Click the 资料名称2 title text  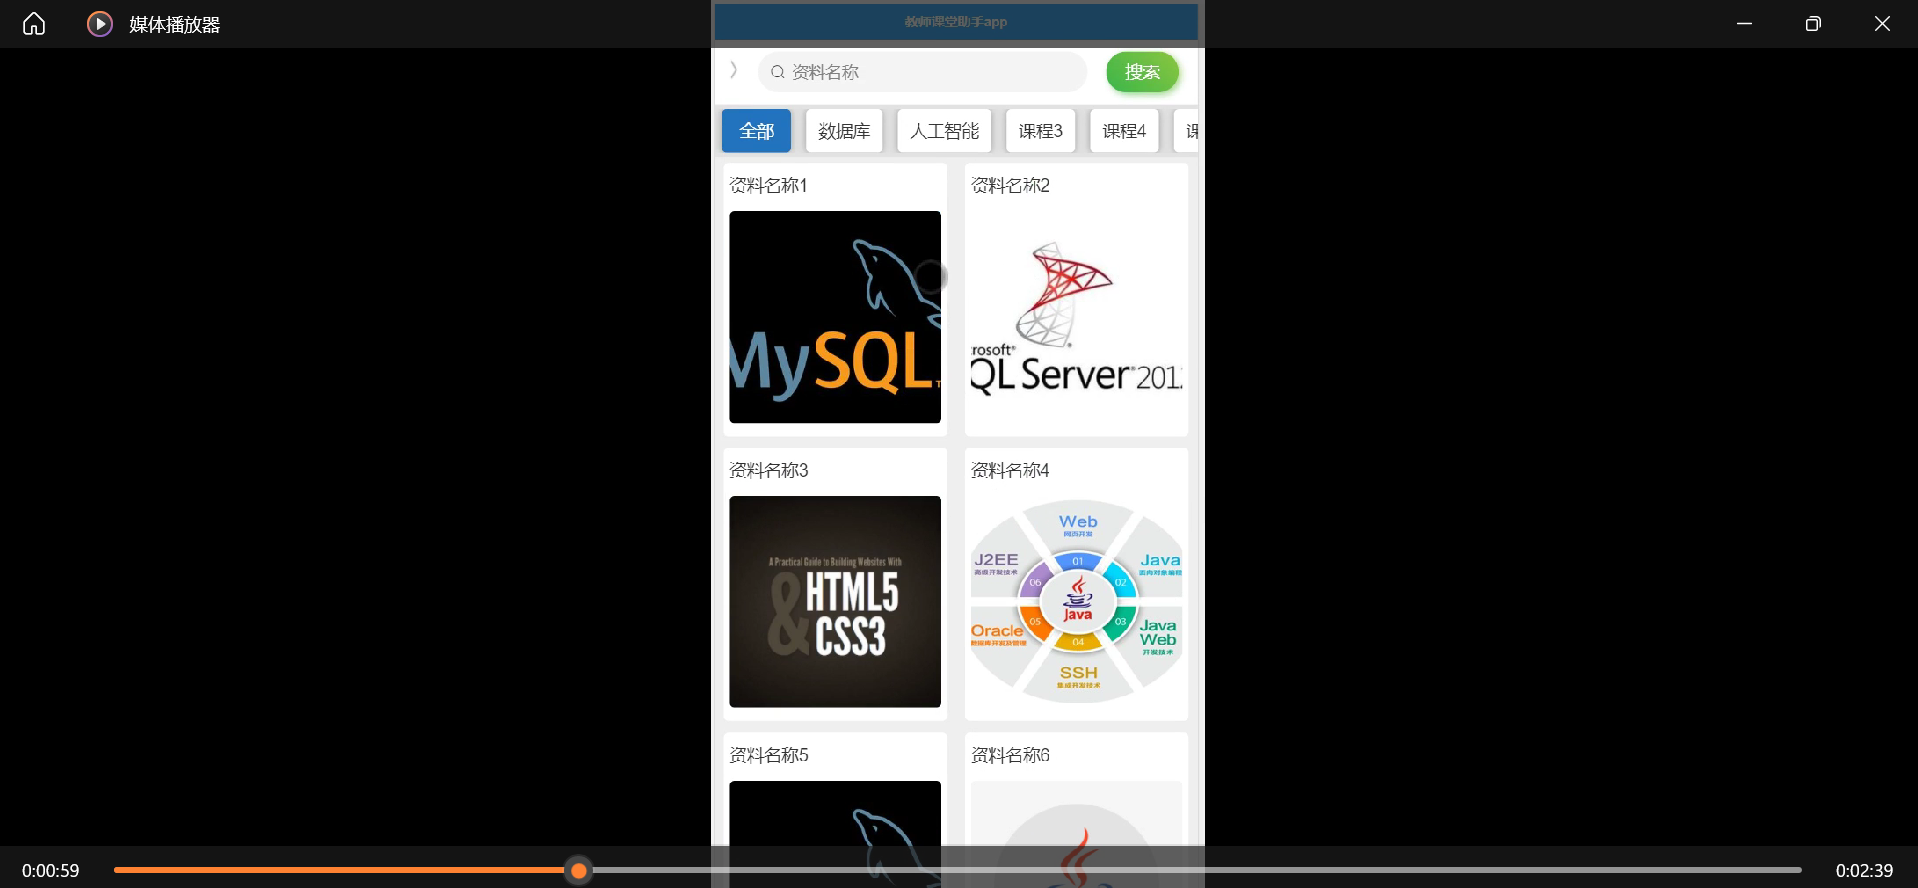[x=1010, y=185]
